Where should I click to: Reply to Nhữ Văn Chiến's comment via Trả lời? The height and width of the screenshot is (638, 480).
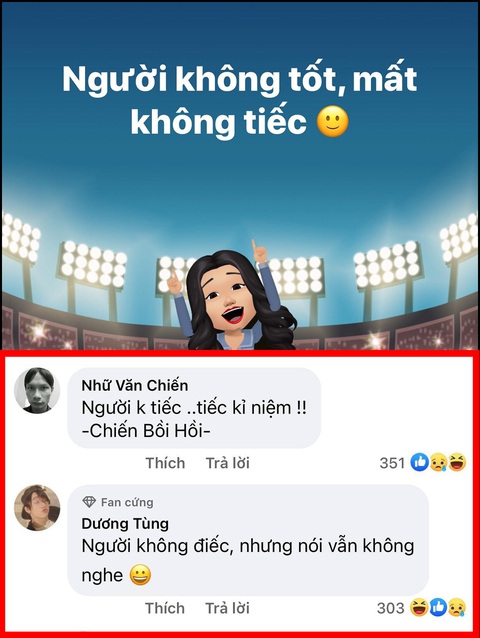pyautogui.click(x=227, y=463)
